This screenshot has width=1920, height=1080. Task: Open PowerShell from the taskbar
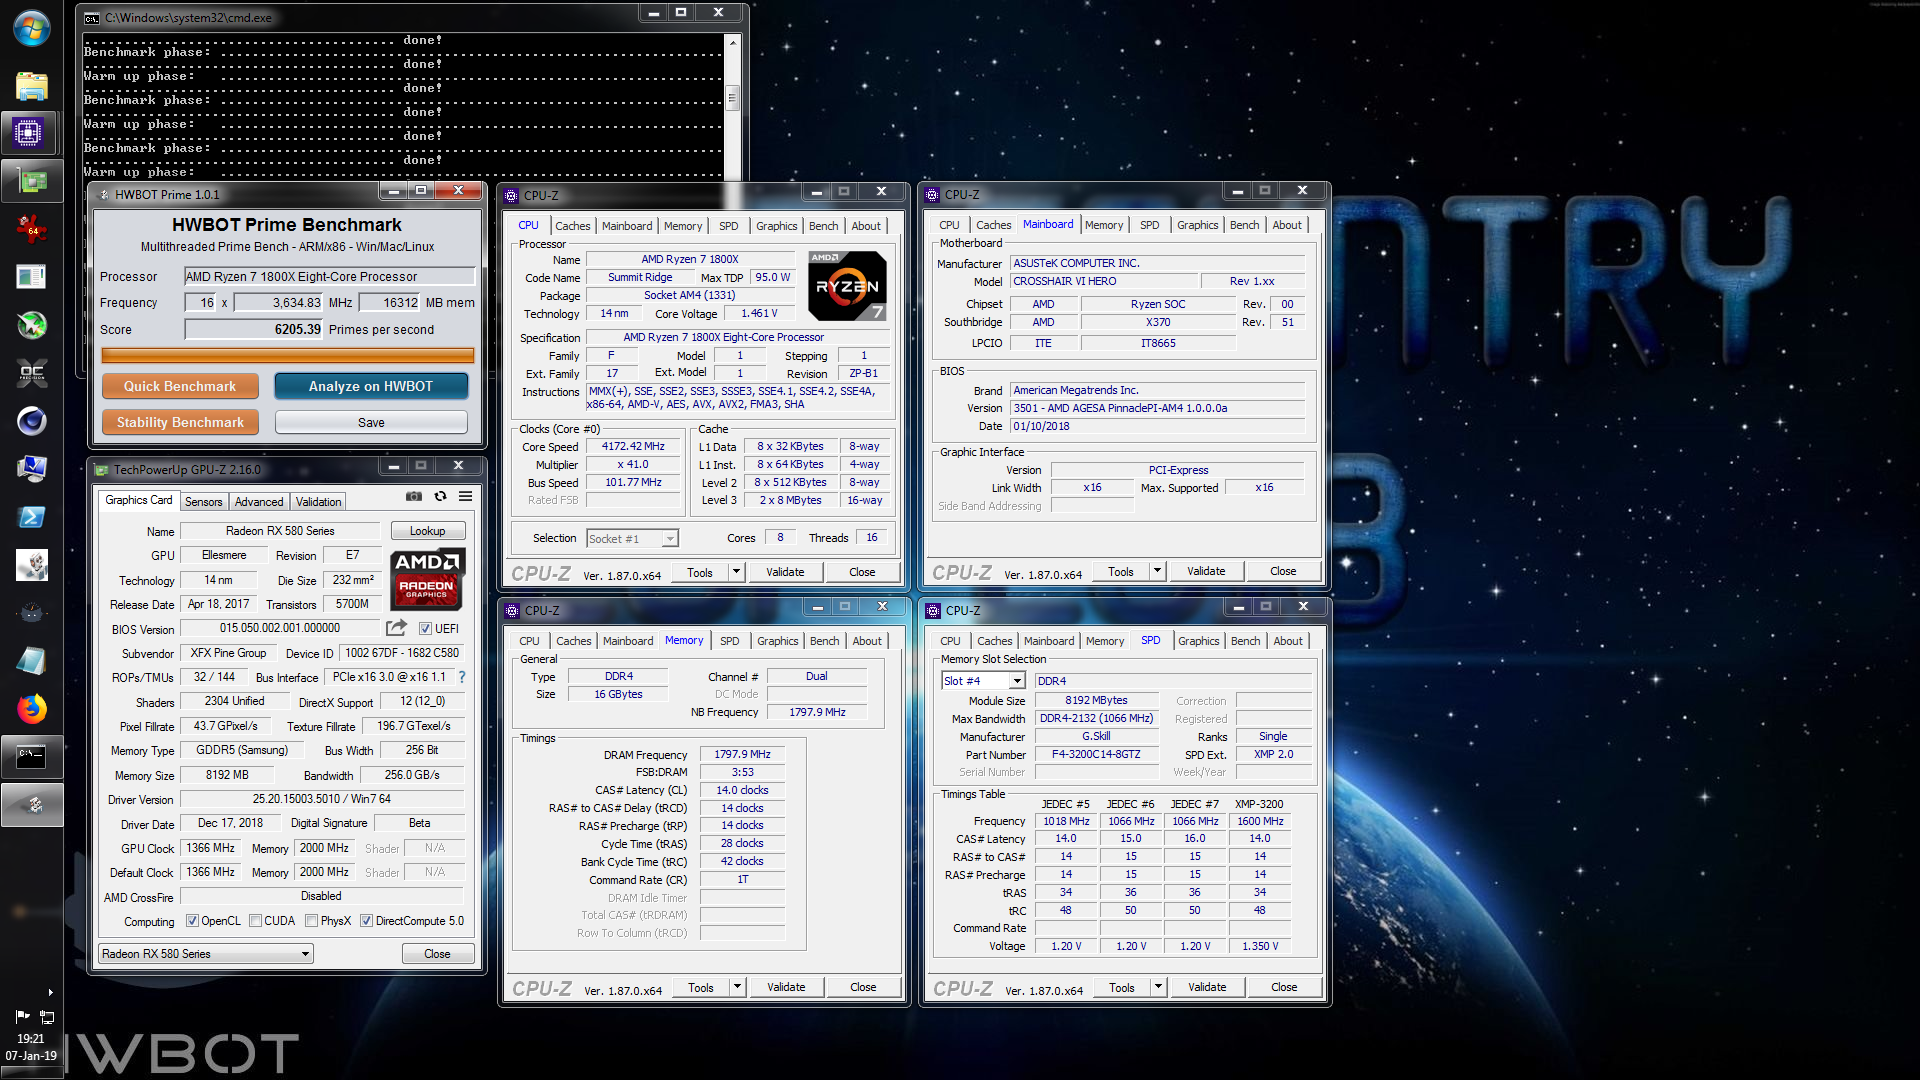(32, 517)
